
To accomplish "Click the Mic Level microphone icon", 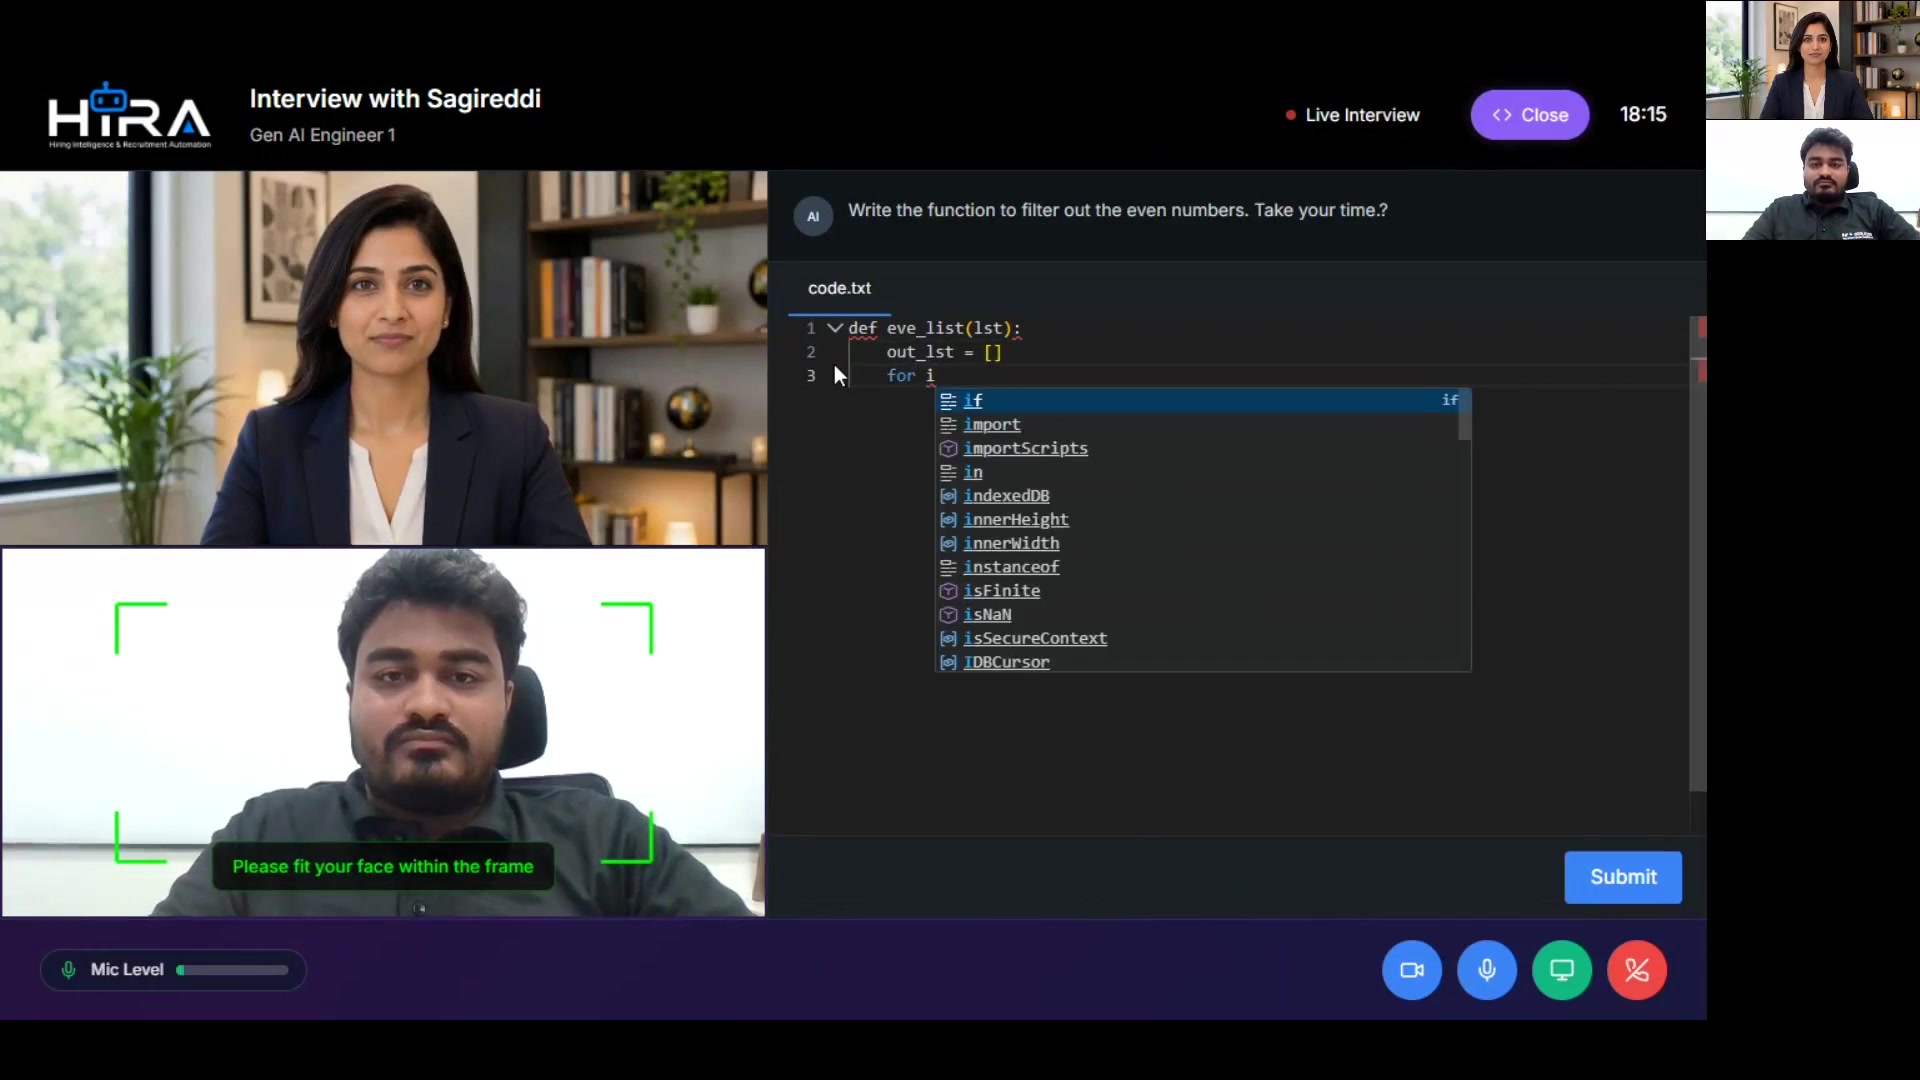I will (x=68, y=970).
